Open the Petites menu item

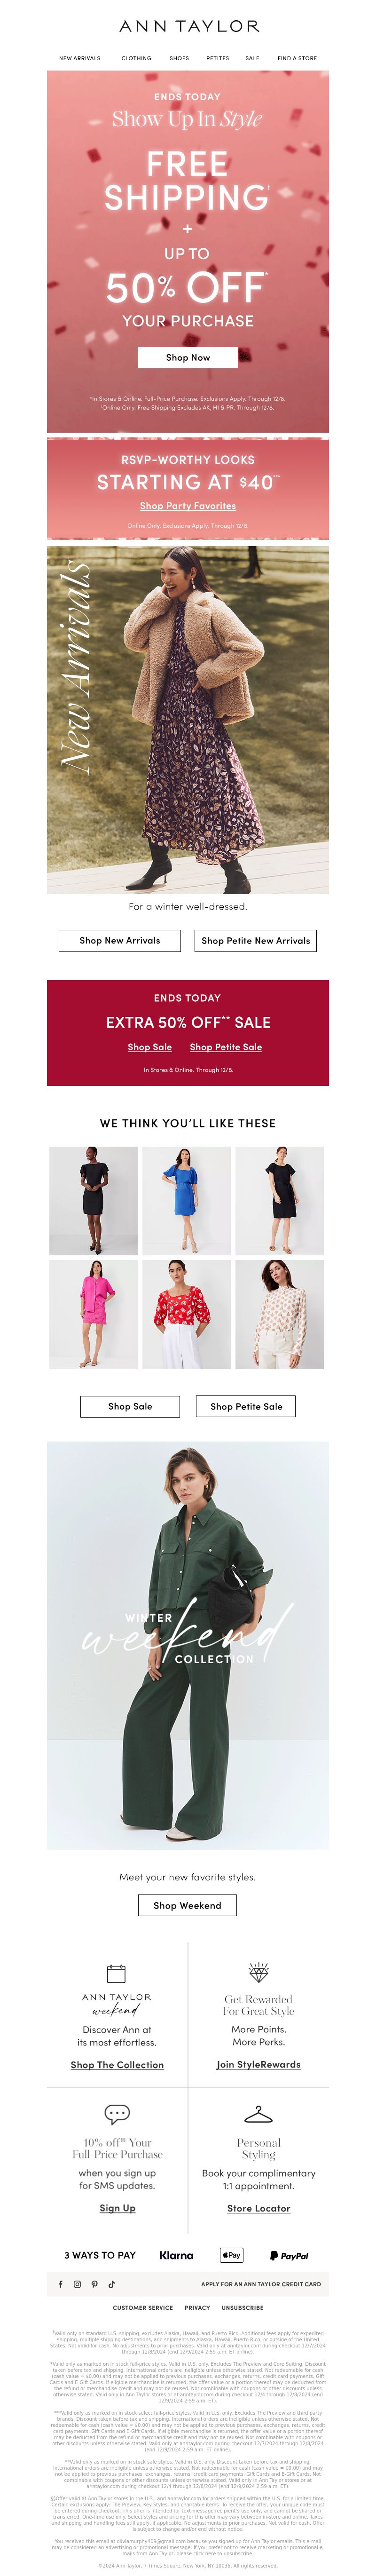(x=217, y=58)
